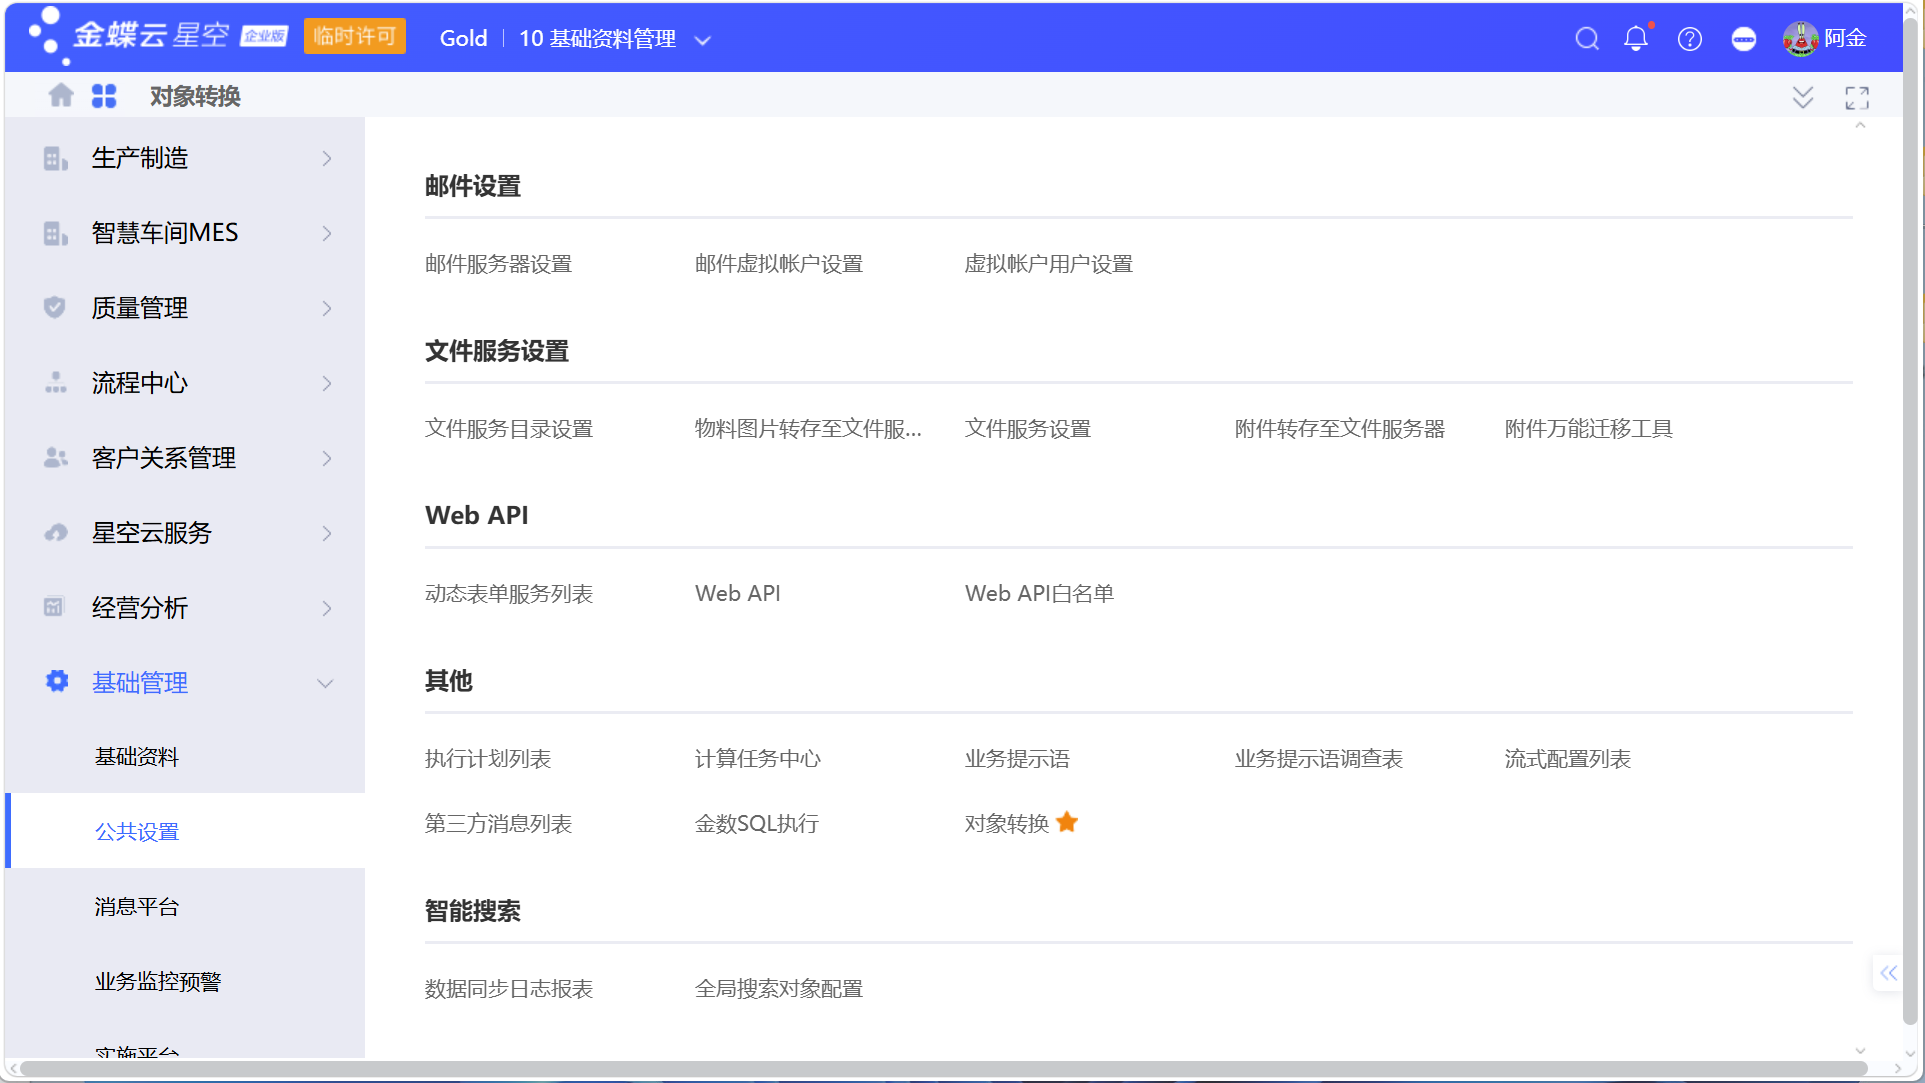Click the 金蝶云星空 logo

coord(158,36)
